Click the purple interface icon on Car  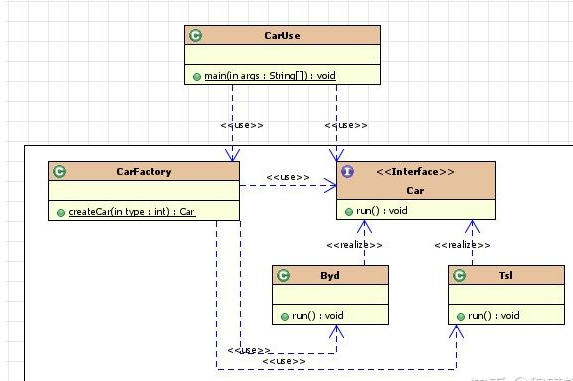[348, 171]
